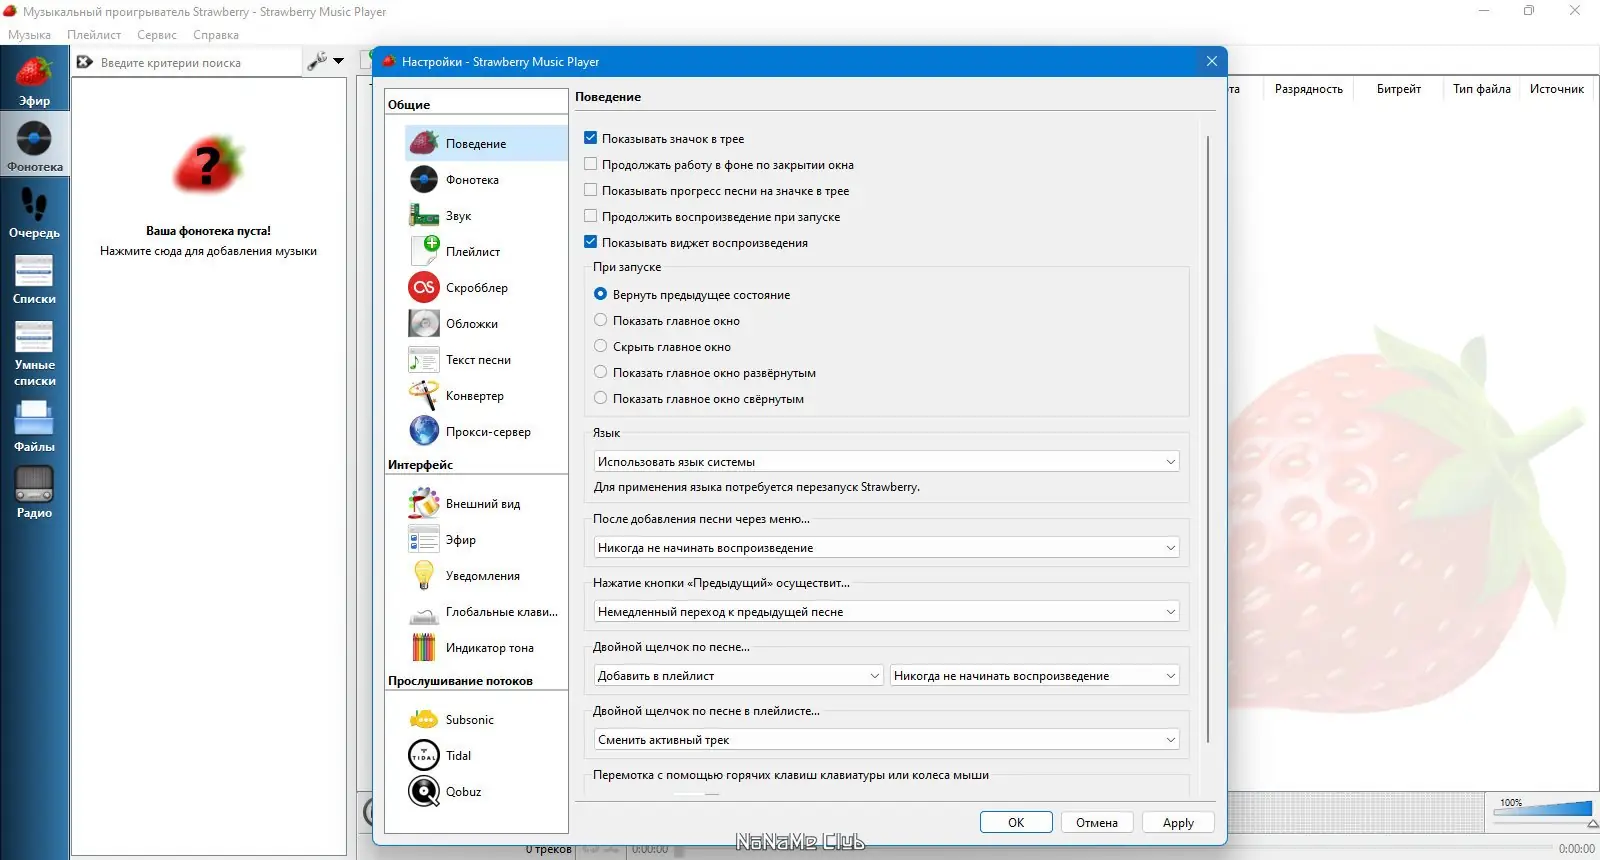Viewport: 1600px width, 860px height.
Task: Open the Сервис menu
Action: 157,34
